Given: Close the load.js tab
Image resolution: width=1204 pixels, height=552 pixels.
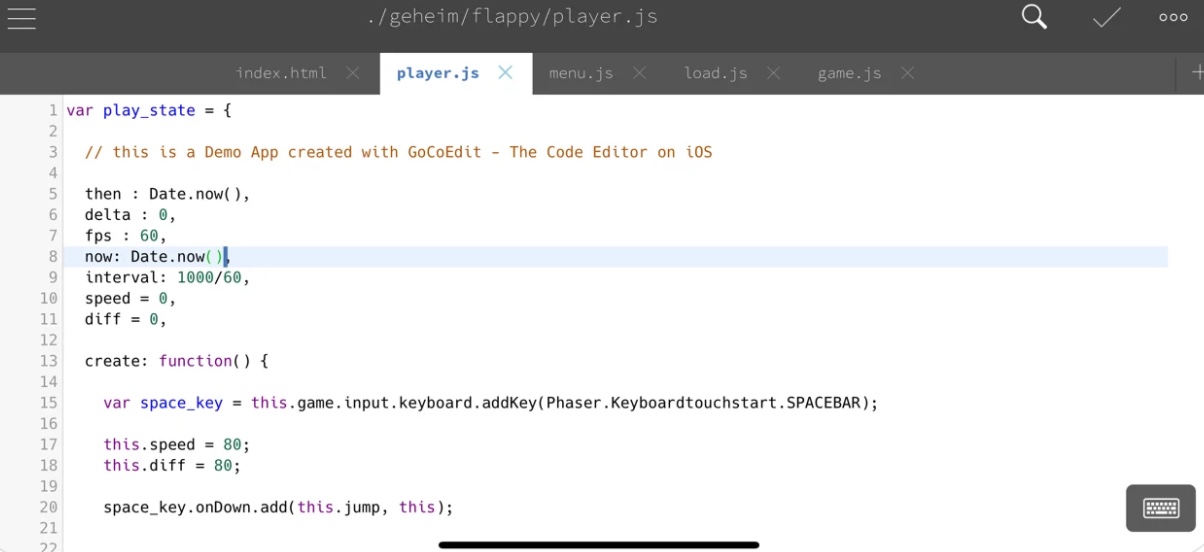Looking at the screenshot, I should (773, 73).
